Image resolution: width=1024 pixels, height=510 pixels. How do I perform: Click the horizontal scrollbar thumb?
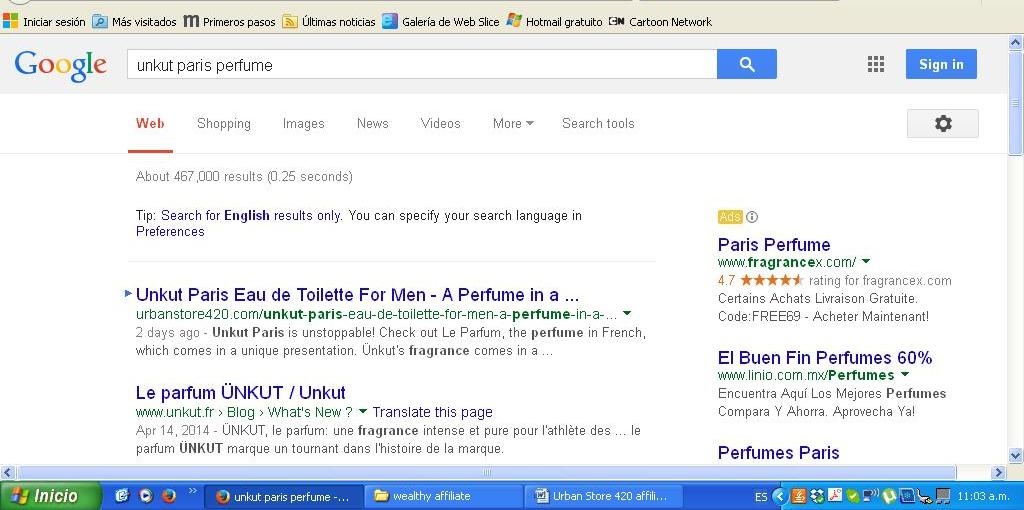pos(486,472)
